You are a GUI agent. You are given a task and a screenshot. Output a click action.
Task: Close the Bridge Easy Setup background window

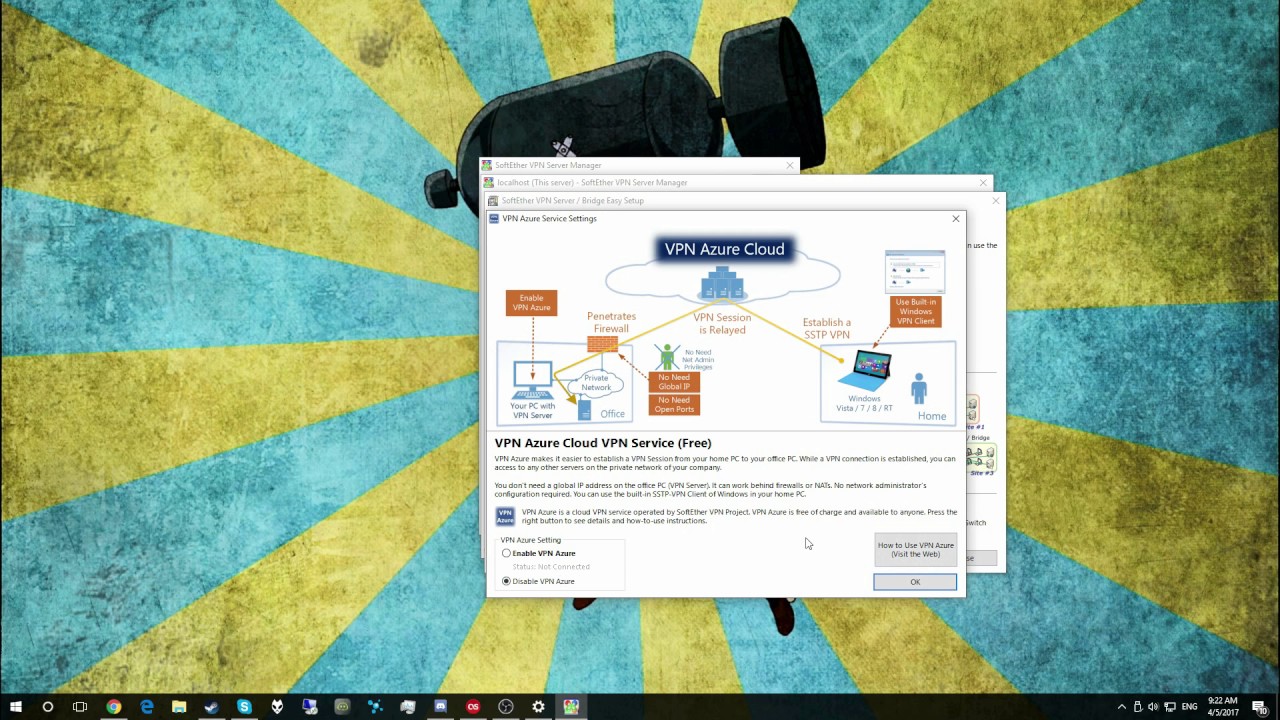tap(995, 201)
